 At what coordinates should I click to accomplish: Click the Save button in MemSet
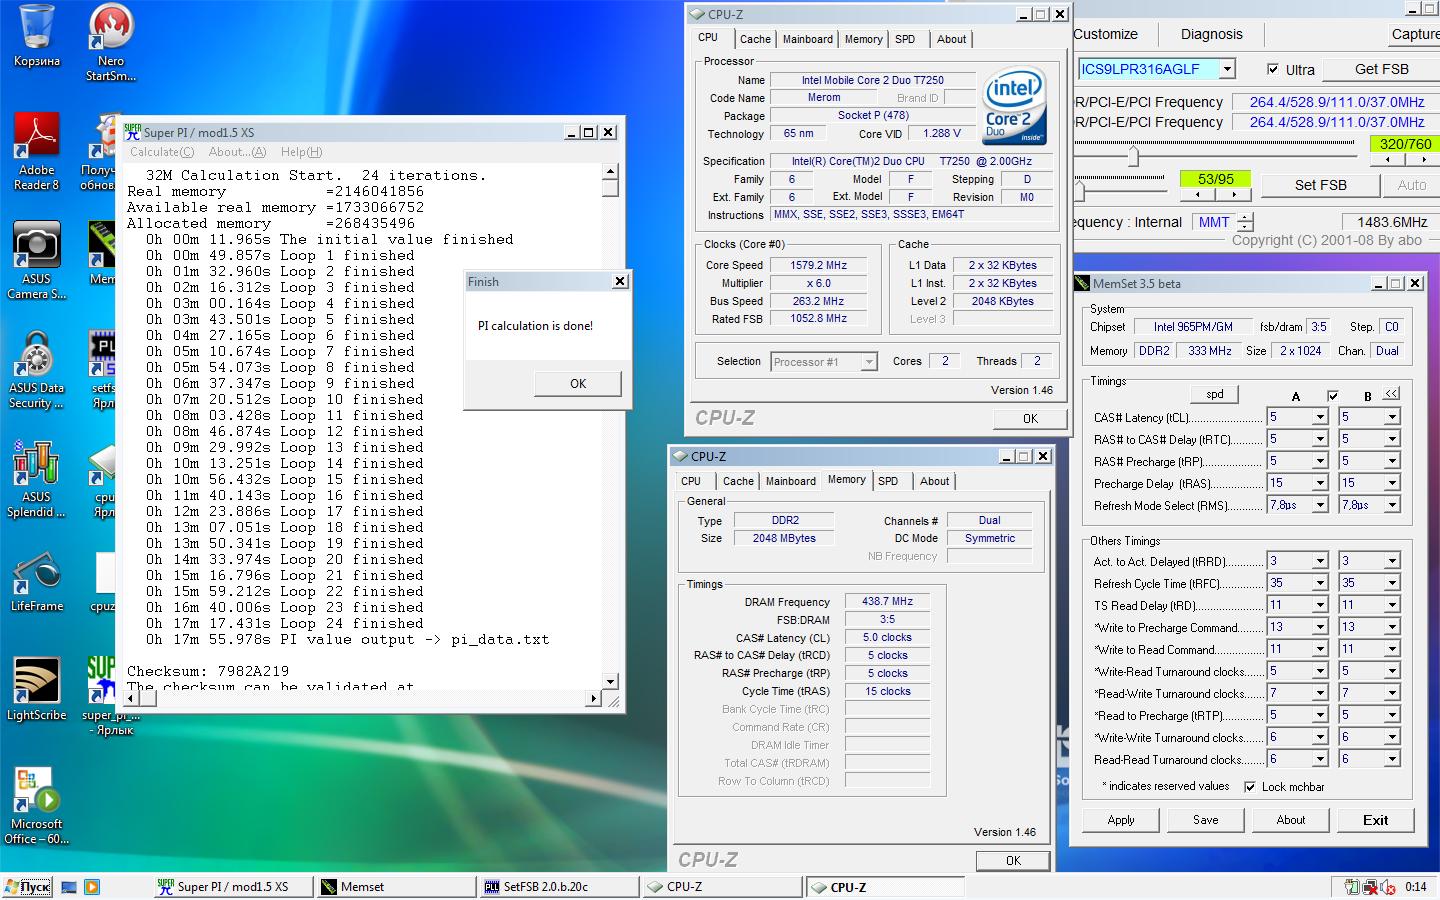pyautogui.click(x=1205, y=820)
